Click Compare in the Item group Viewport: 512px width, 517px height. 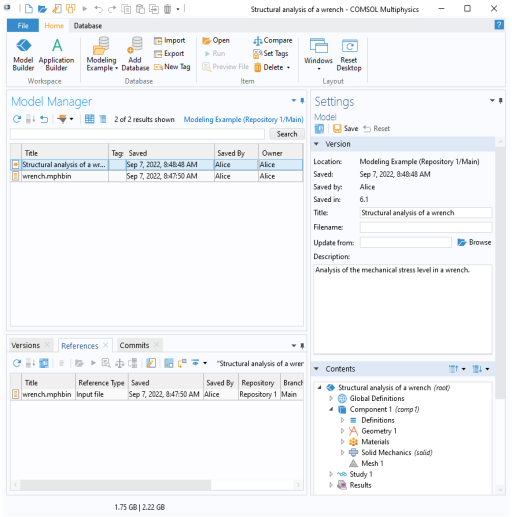point(273,41)
